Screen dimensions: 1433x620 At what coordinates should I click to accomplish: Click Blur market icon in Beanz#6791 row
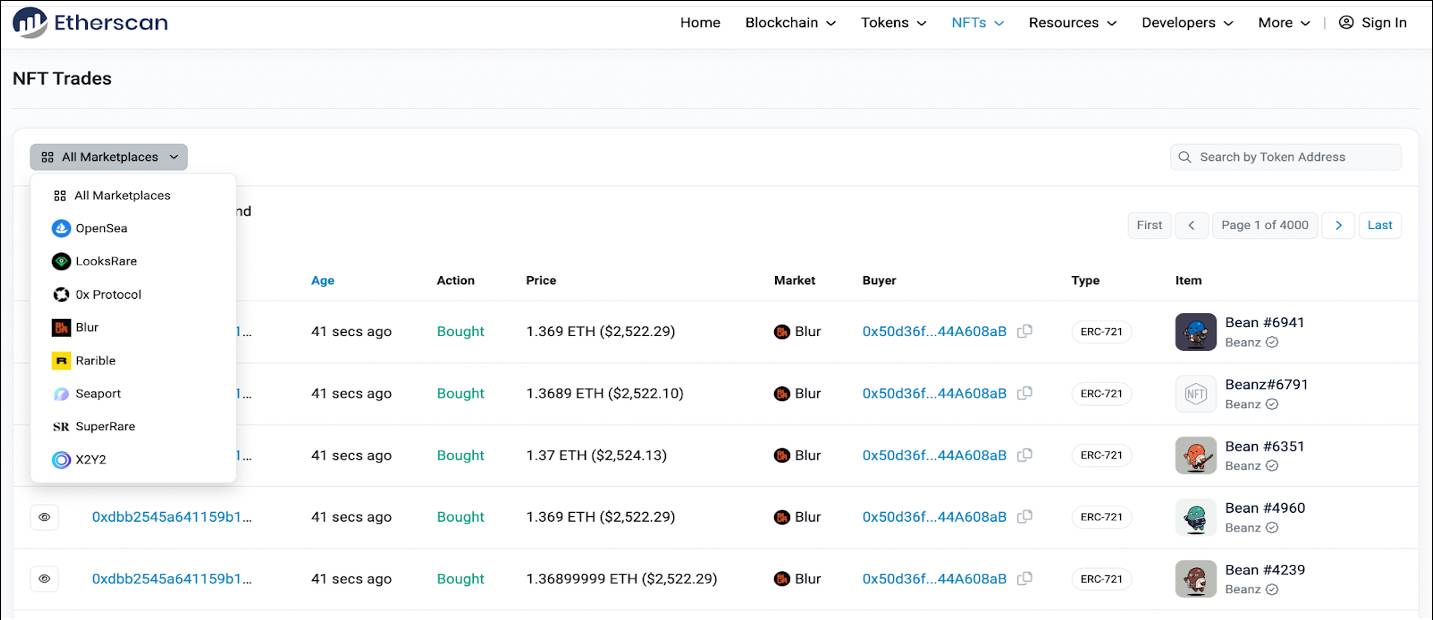(782, 394)
